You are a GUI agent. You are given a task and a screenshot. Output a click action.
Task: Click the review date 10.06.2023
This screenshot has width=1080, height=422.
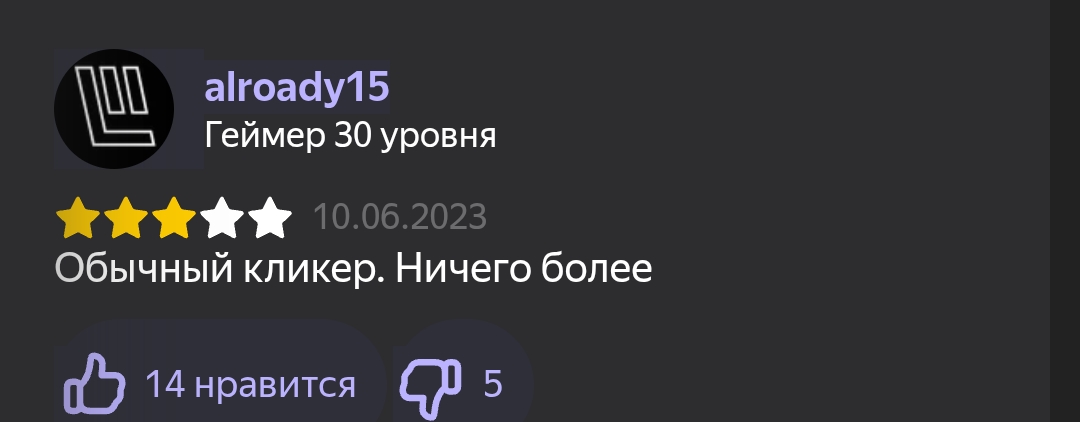coord(400,218)
